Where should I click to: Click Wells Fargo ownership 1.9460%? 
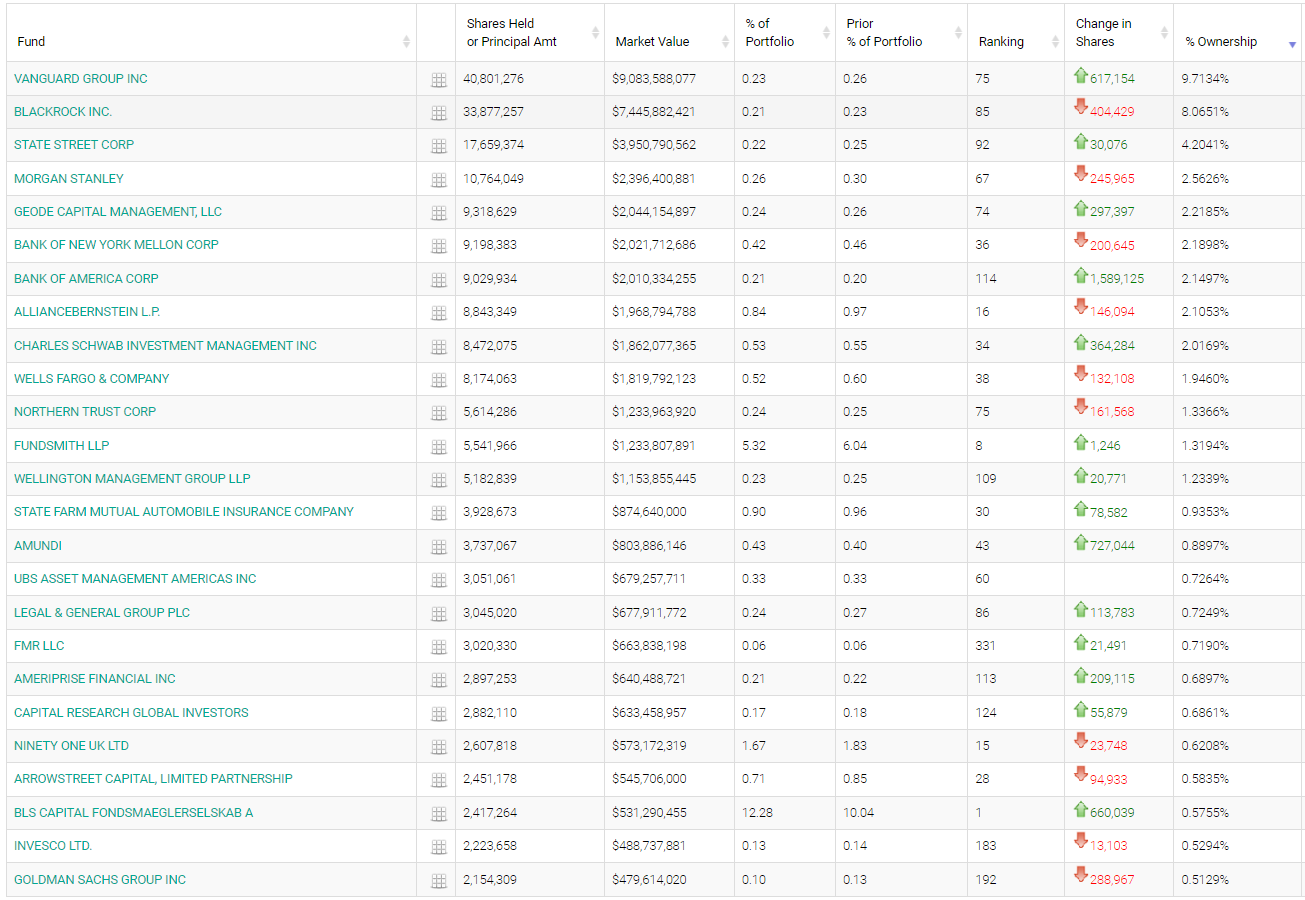point(1207,379)
